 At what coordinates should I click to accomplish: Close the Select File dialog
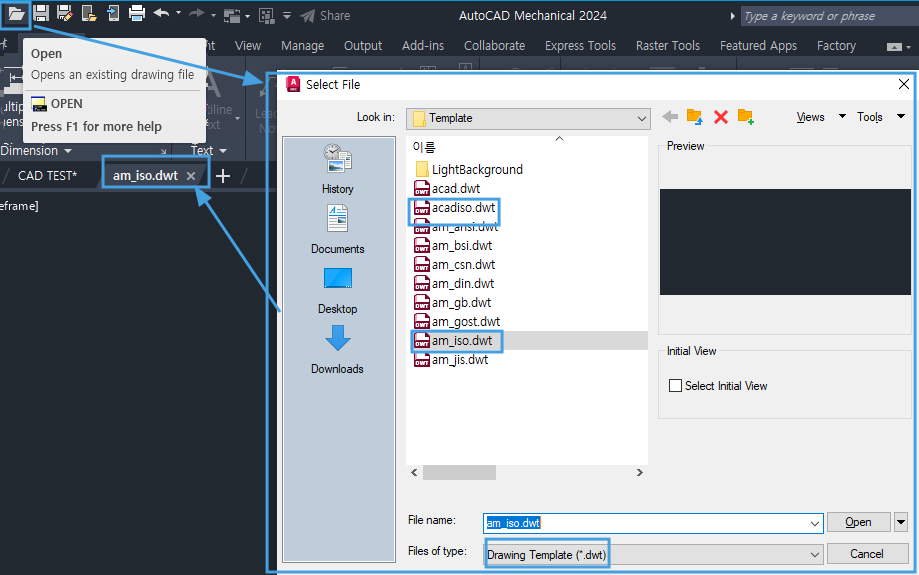pyautogui.click(x=904, y=84)
